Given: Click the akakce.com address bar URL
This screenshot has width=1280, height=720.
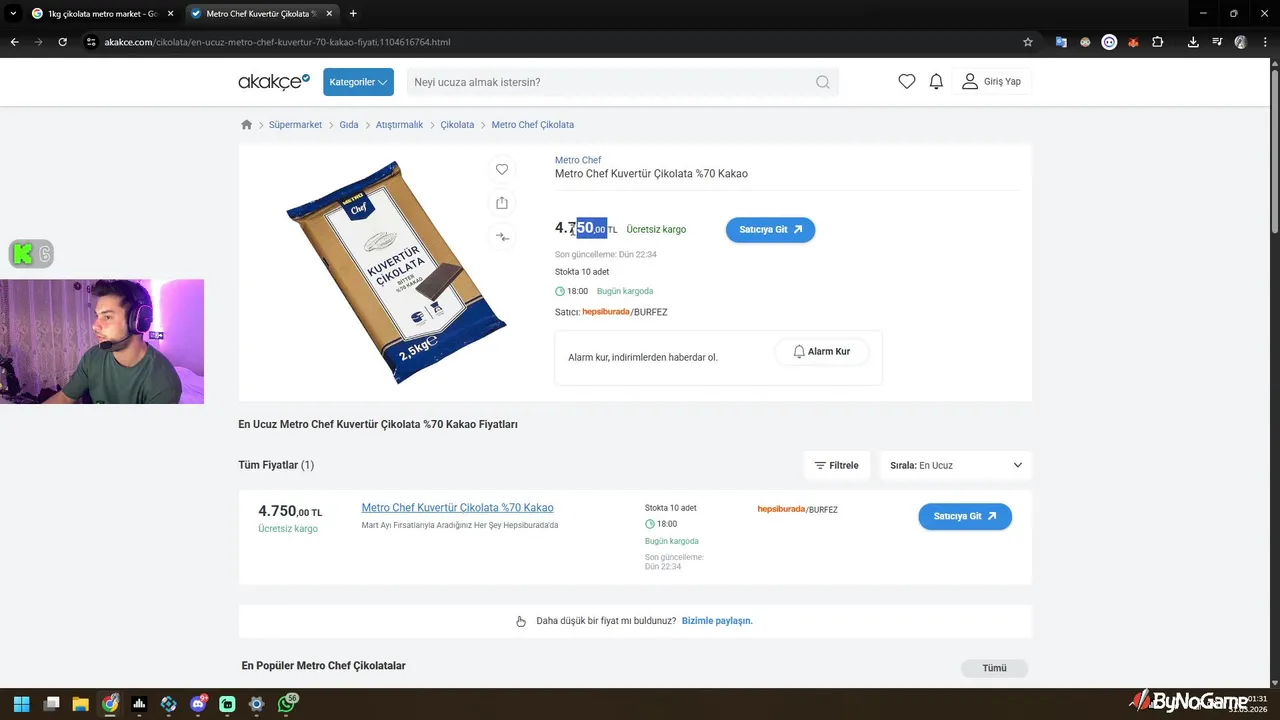Looking at the screenshot, I should click(277, 42).
